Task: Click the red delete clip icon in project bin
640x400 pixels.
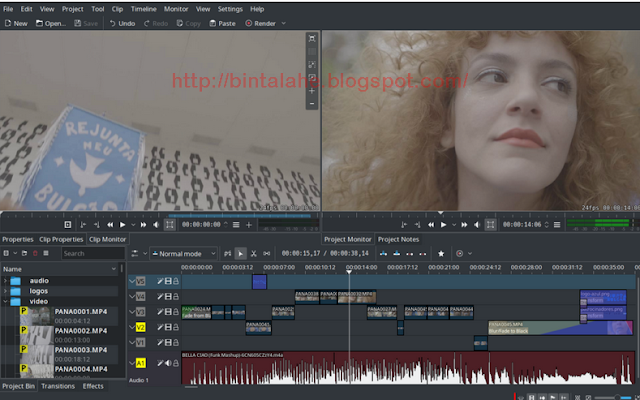Action: click(x=35, y=253)
